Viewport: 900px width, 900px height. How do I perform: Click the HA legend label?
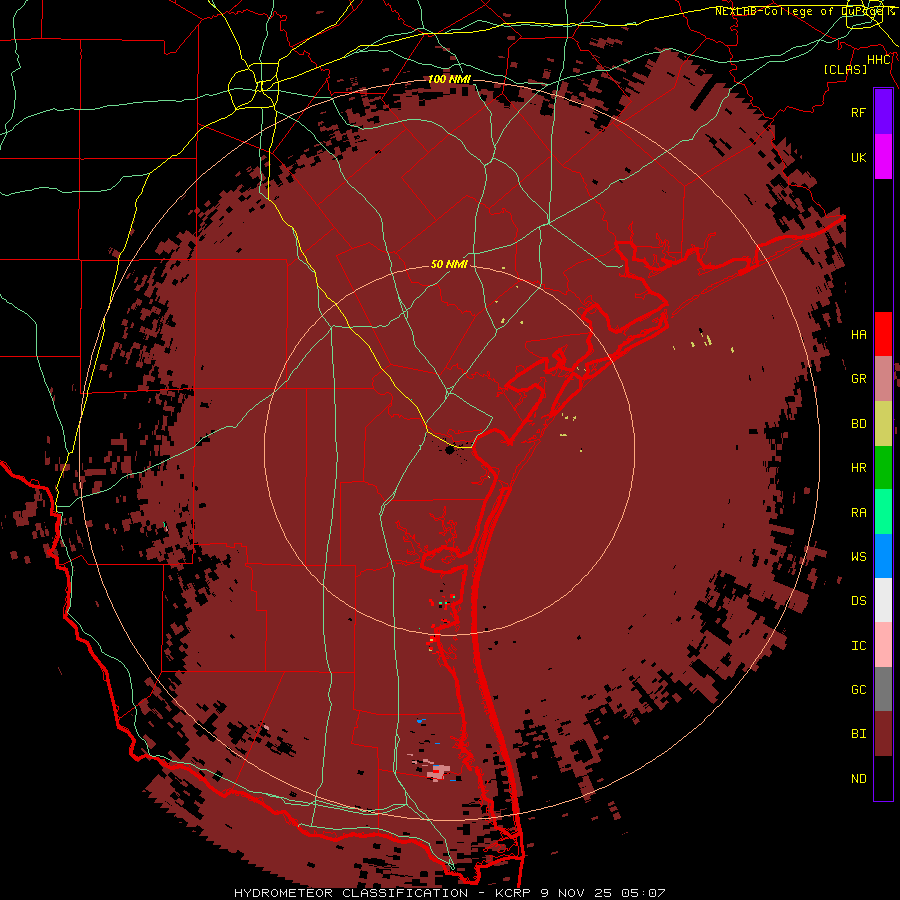pyautogui.click(x=858, y=334)
